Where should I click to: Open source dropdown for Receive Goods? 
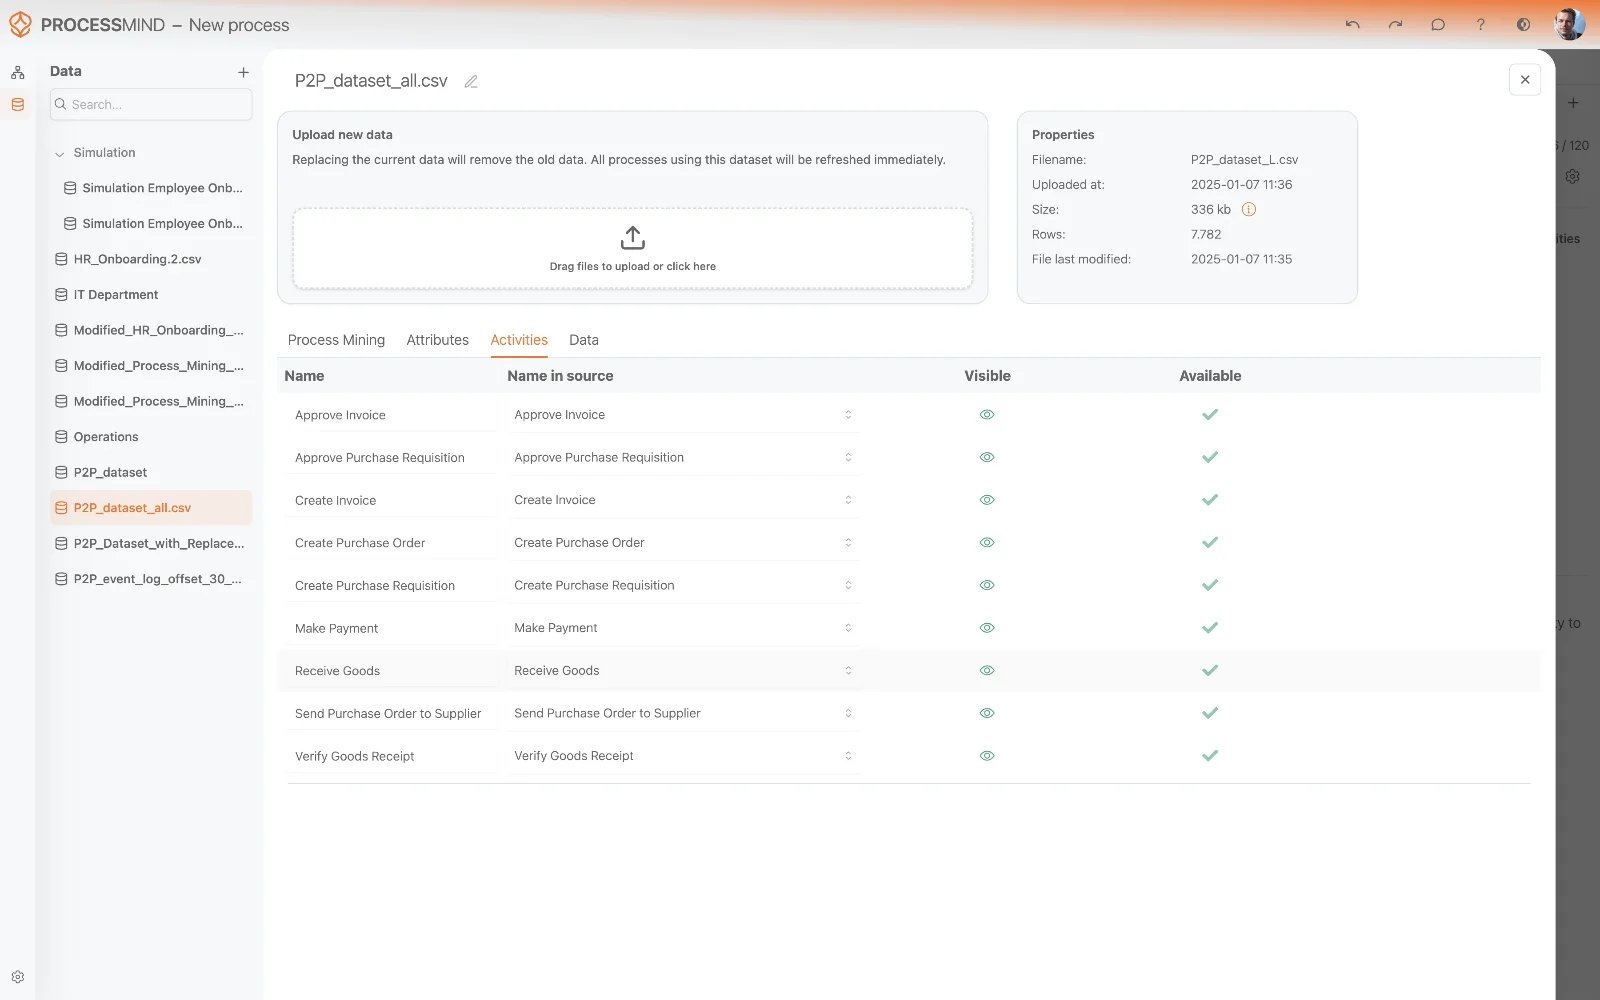tap(684, 671)
